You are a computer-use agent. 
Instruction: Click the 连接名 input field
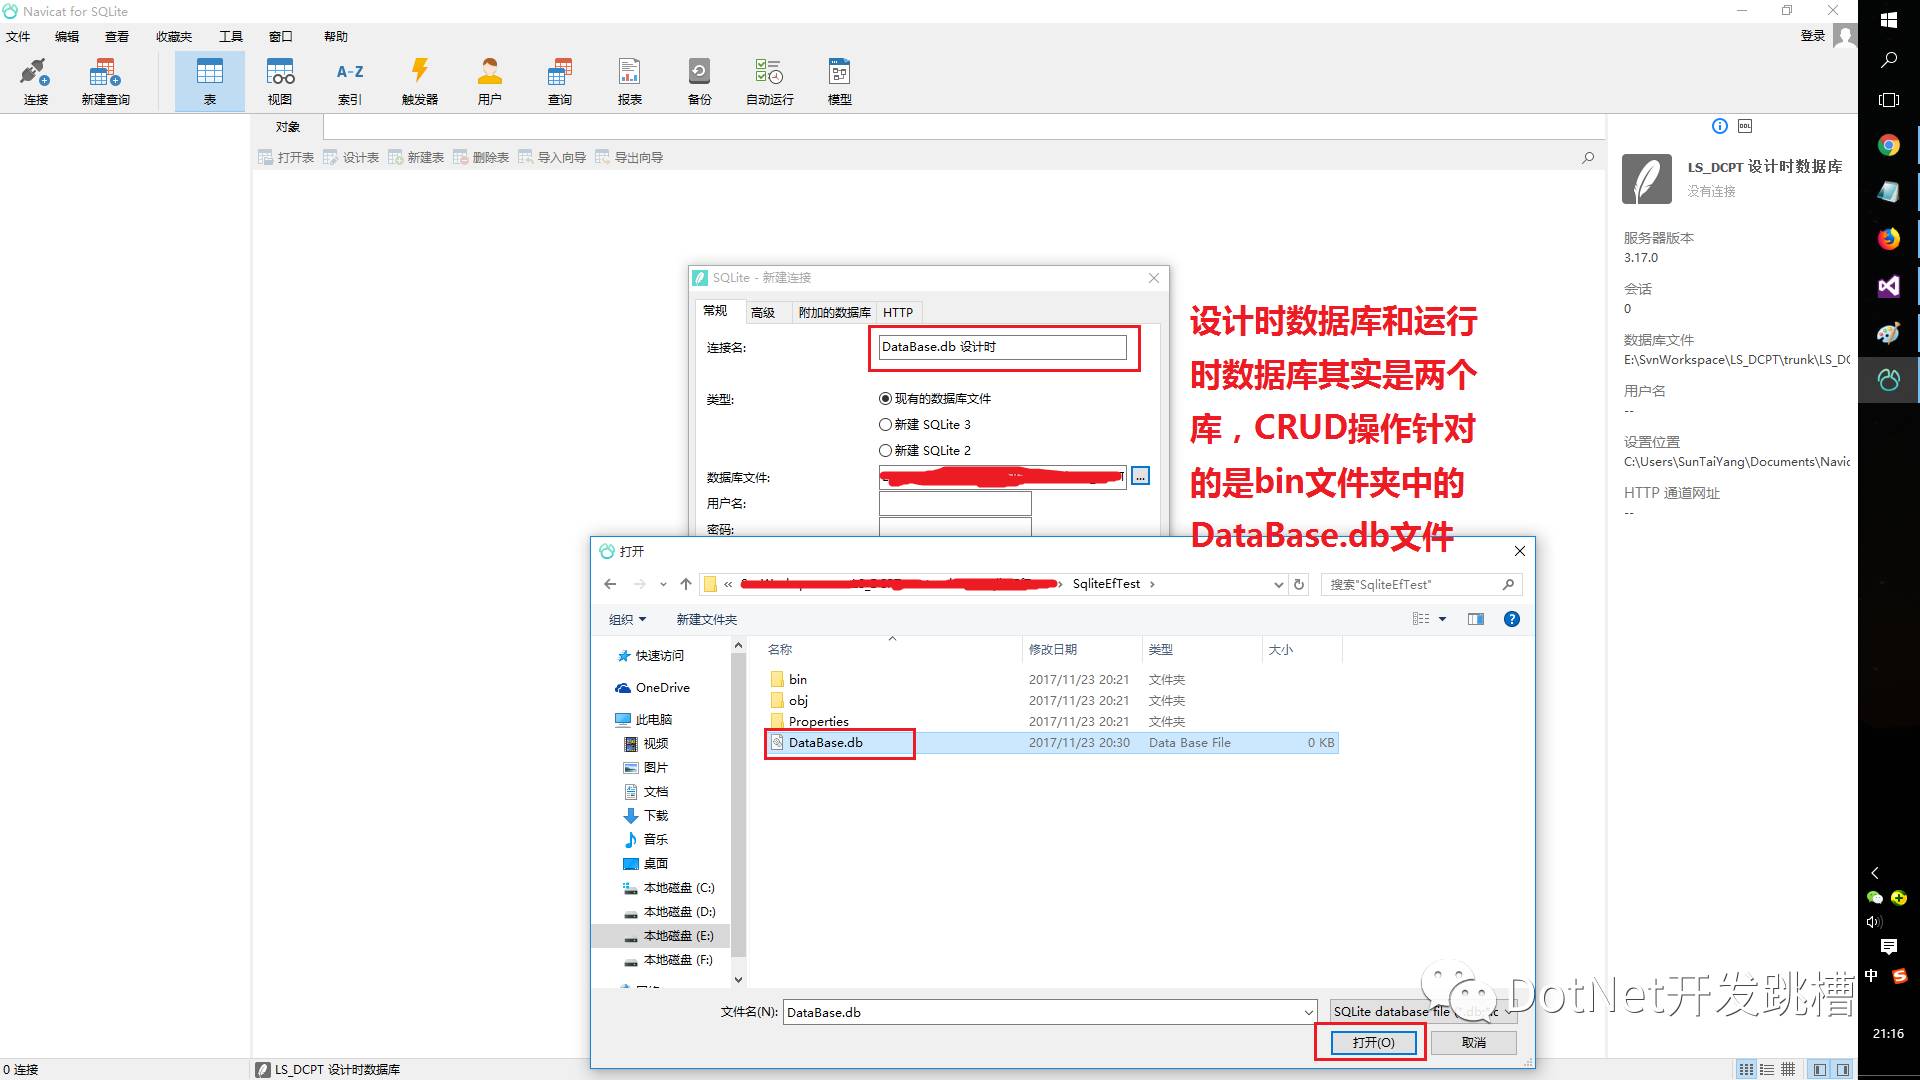click(1002, 347)
